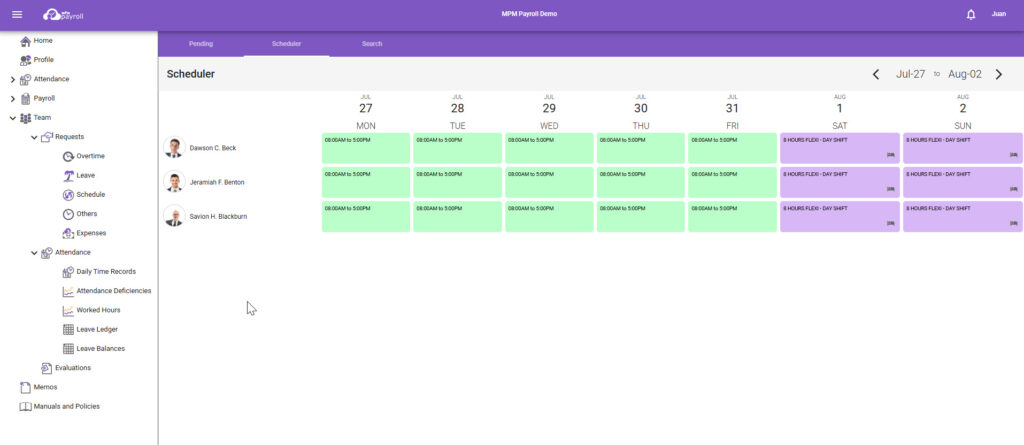
Task: Click Jeramiah F. Benton's avatar
Action: (174, 182)
